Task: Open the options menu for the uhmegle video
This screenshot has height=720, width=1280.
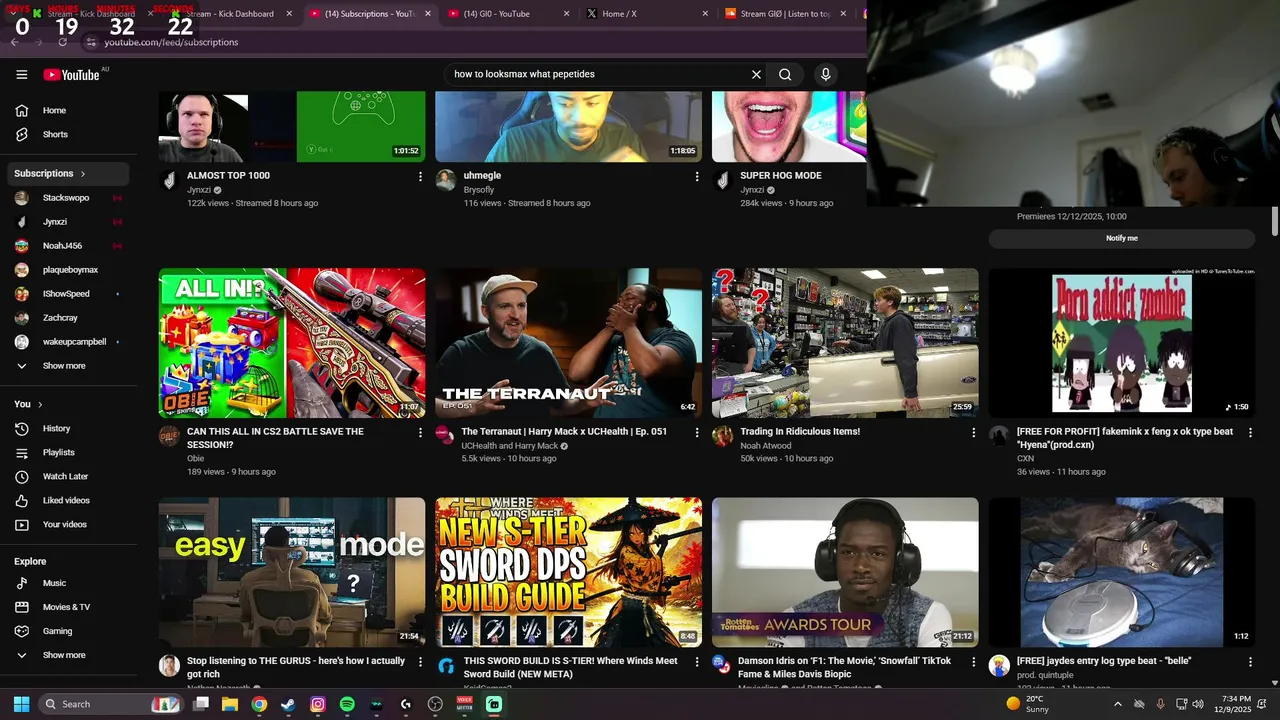Action: [697, 176]
